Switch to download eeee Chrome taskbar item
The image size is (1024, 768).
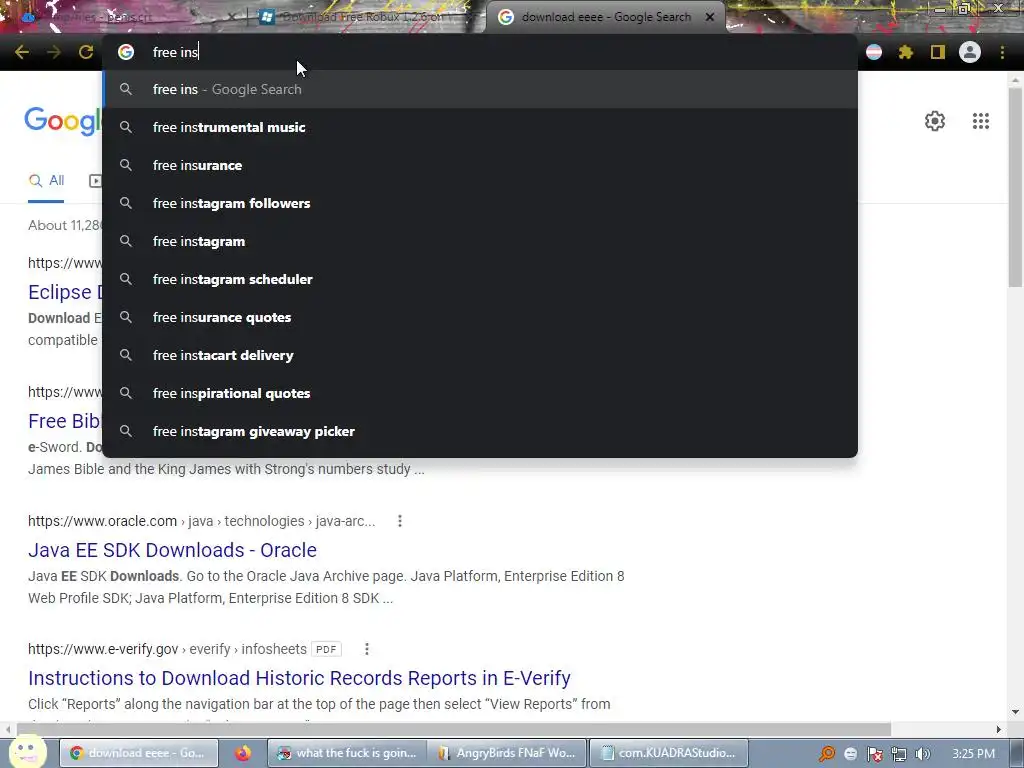139,753
